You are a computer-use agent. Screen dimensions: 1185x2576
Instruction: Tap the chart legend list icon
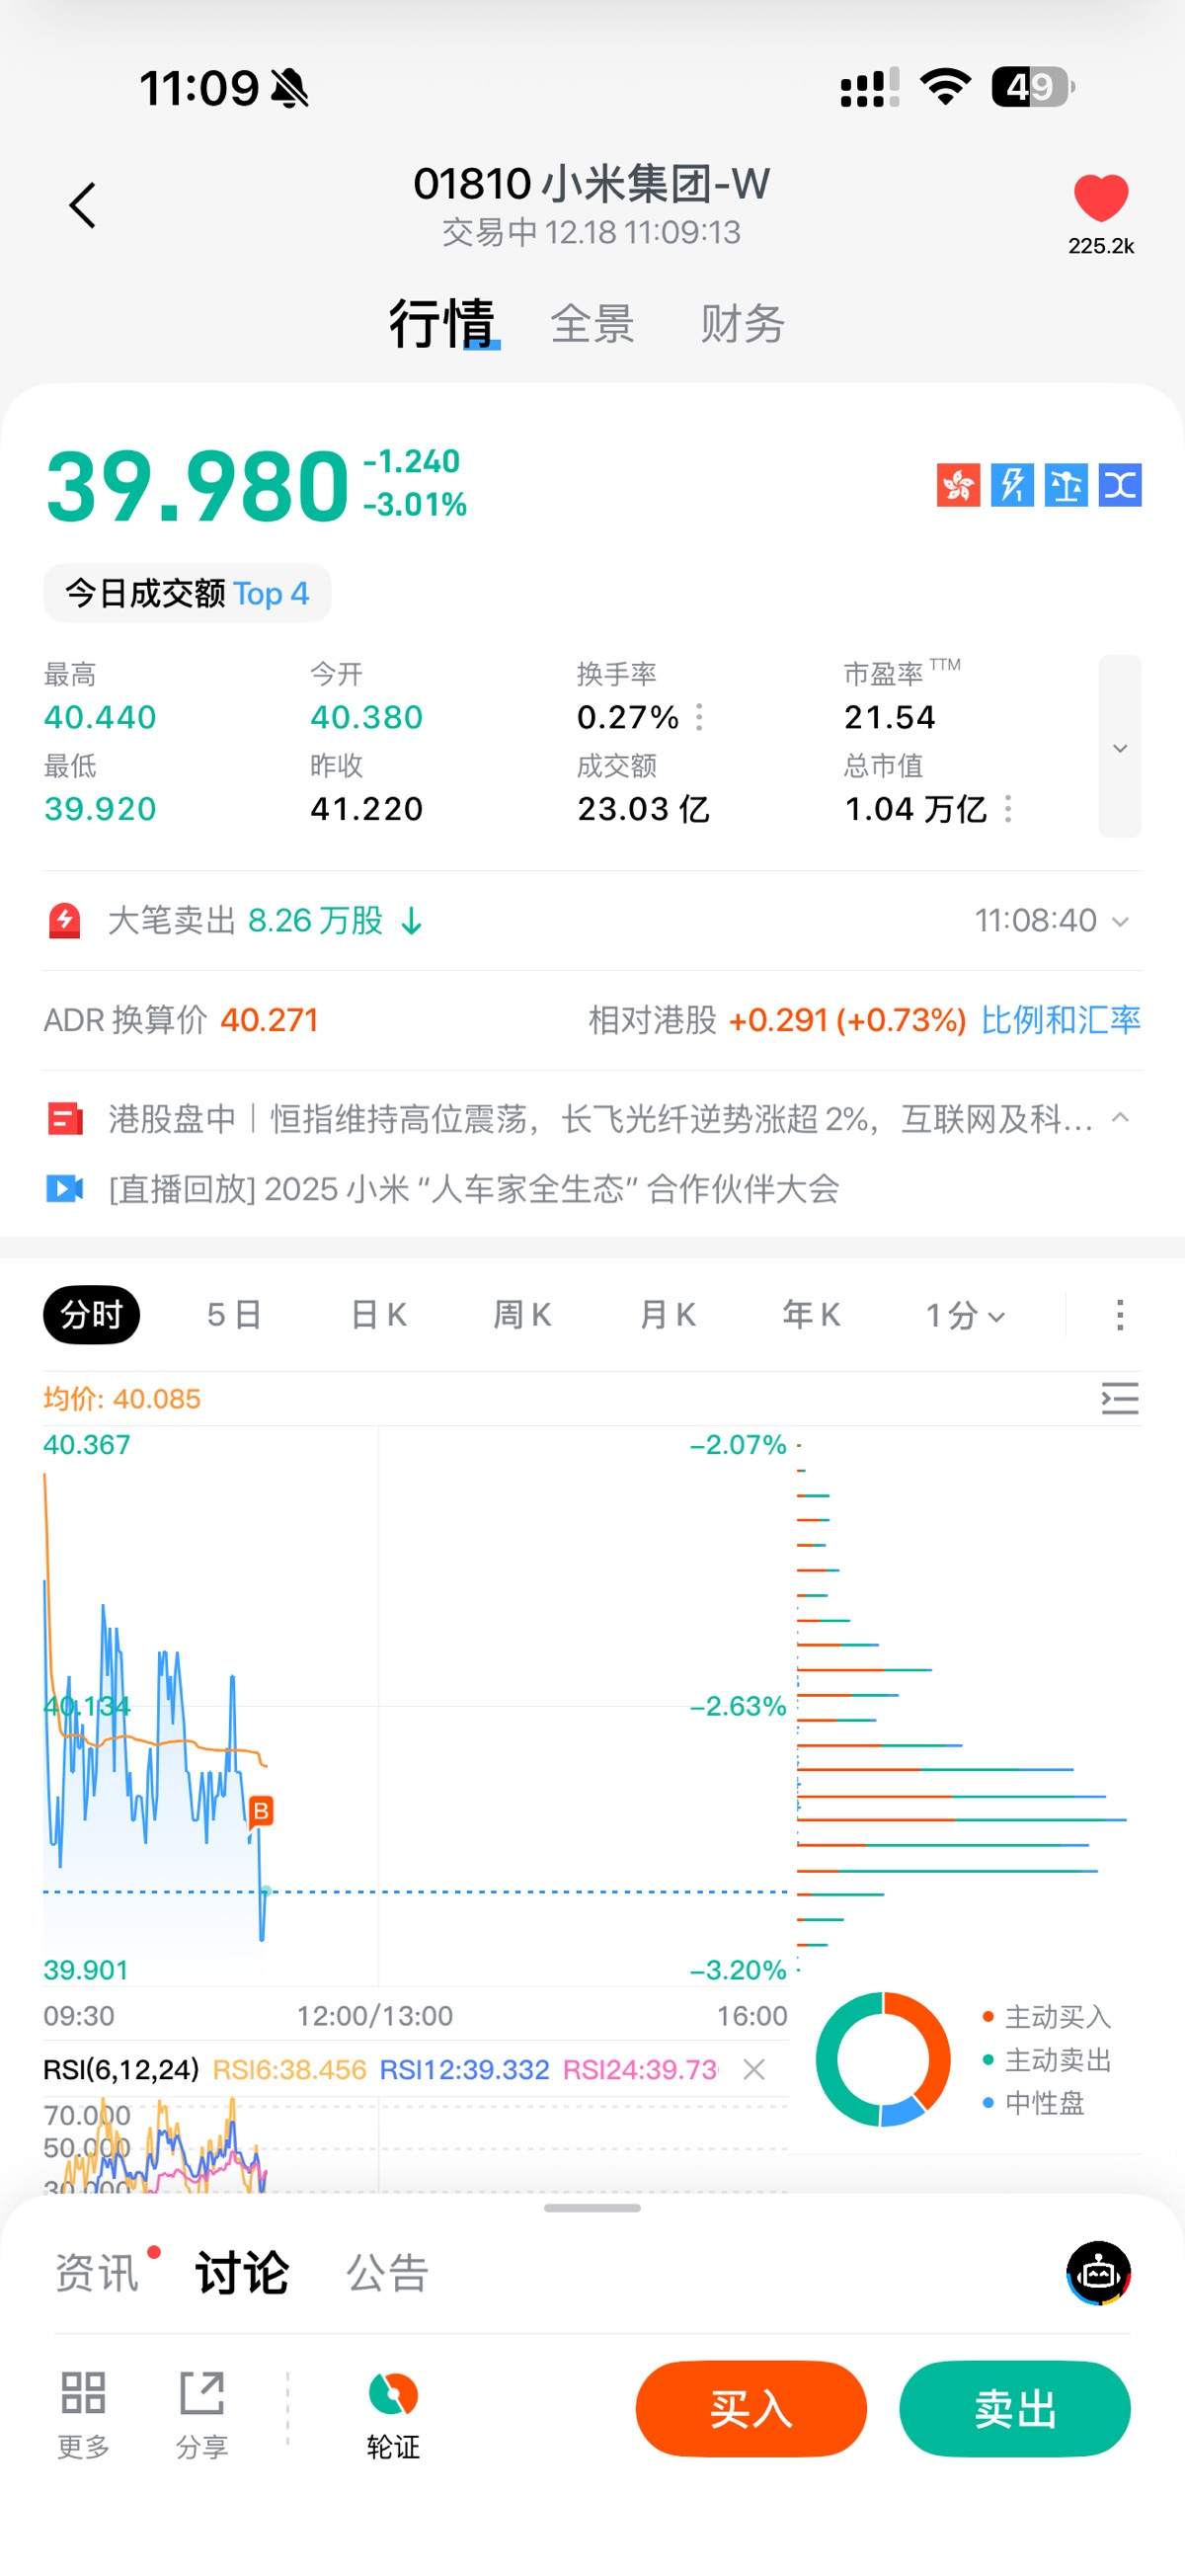point(1120,1398)
